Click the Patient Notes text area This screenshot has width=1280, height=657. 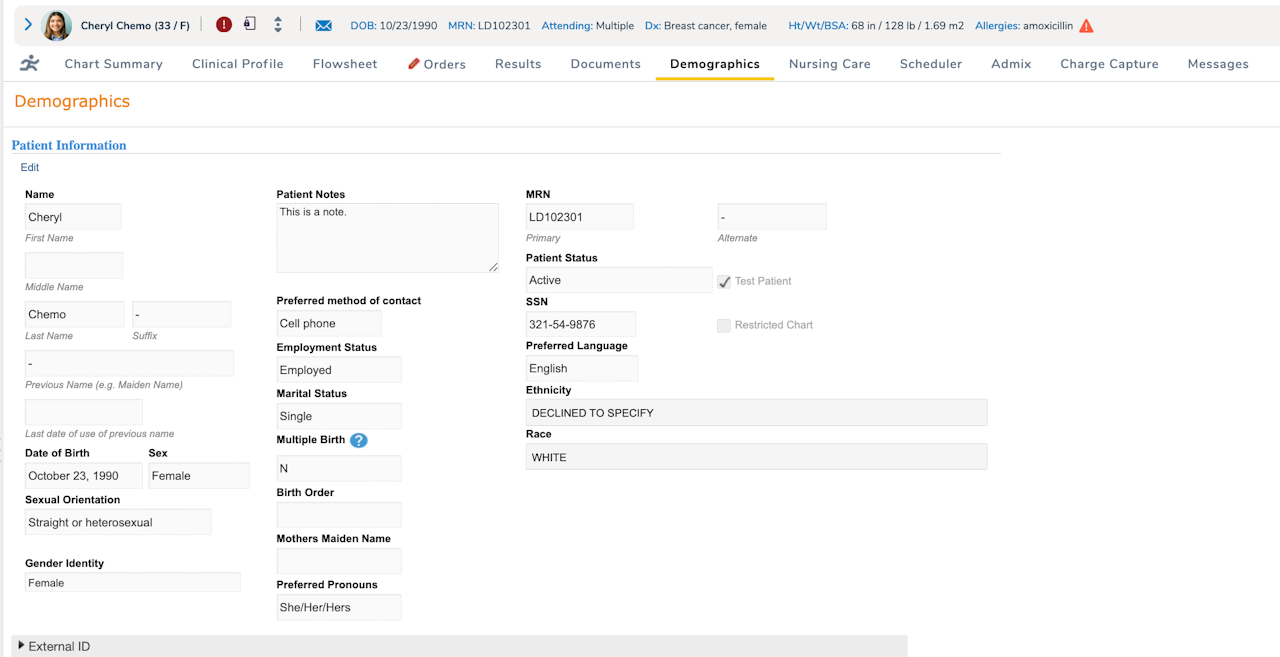[387, 238]
